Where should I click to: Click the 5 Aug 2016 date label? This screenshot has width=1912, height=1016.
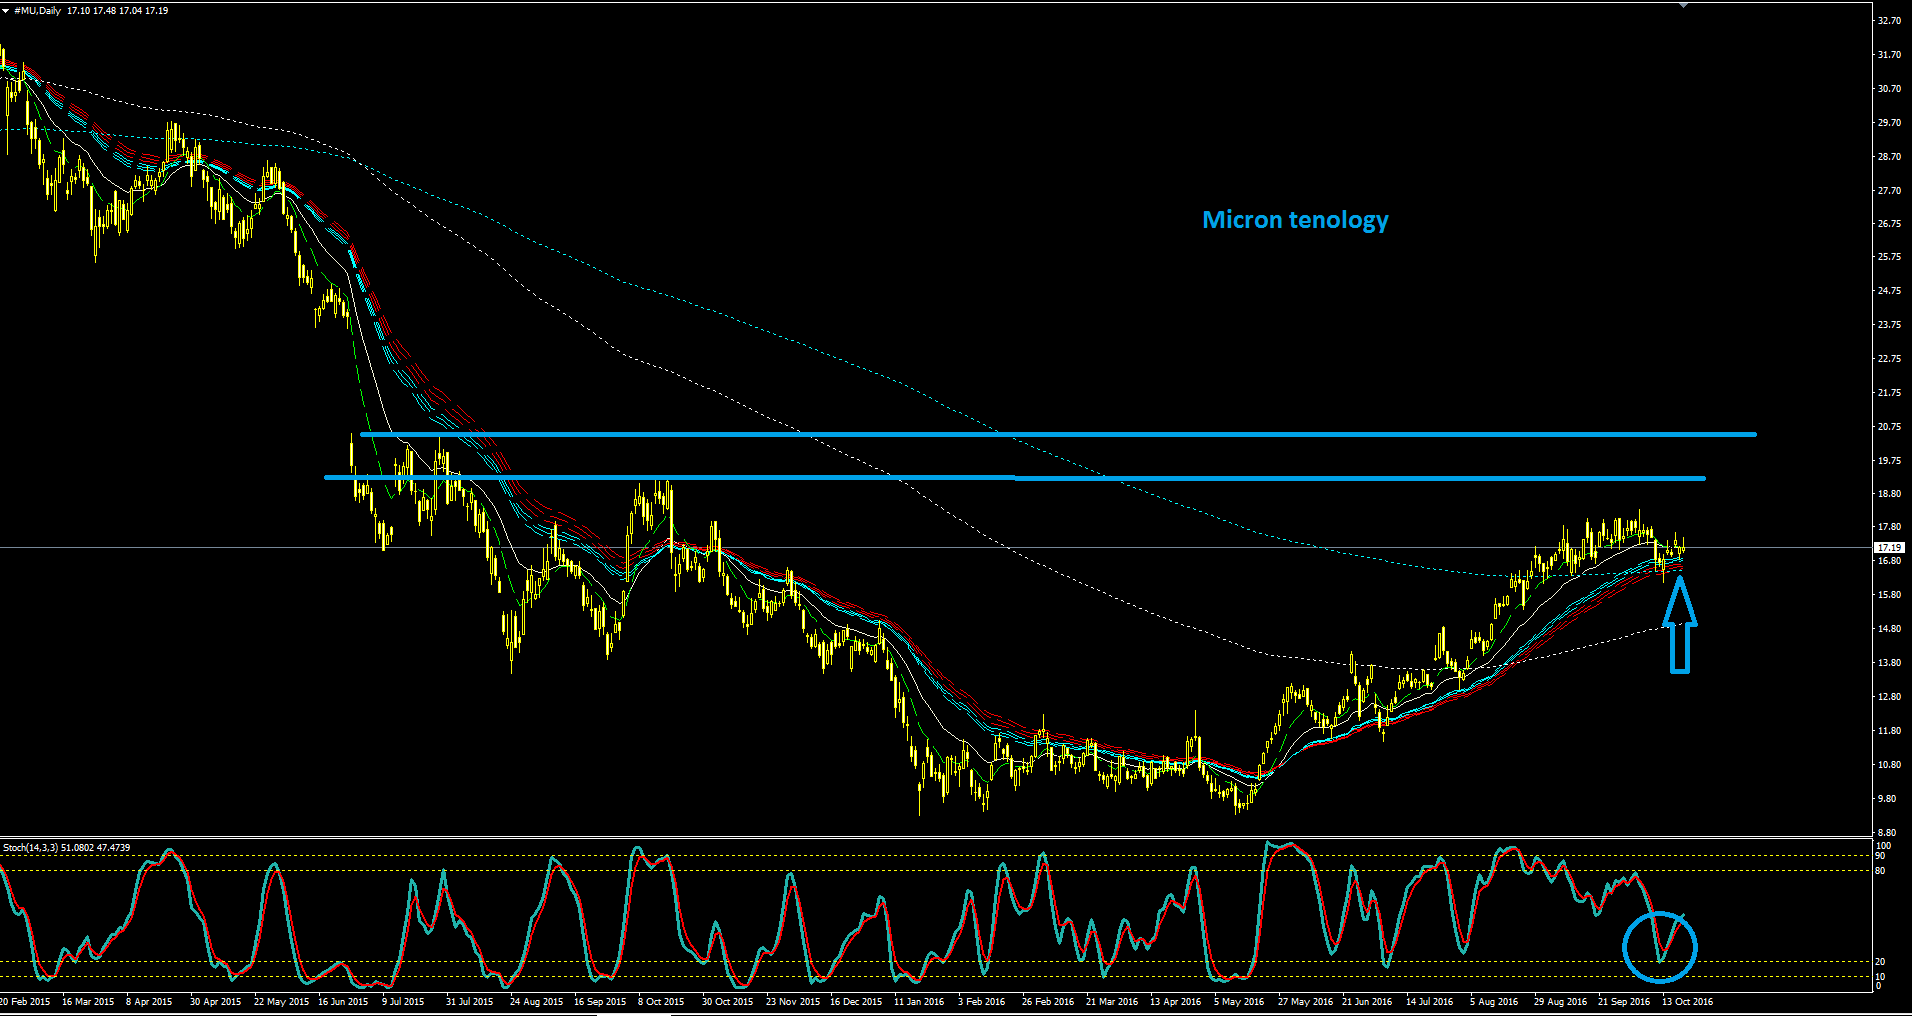point(1494,1002)
